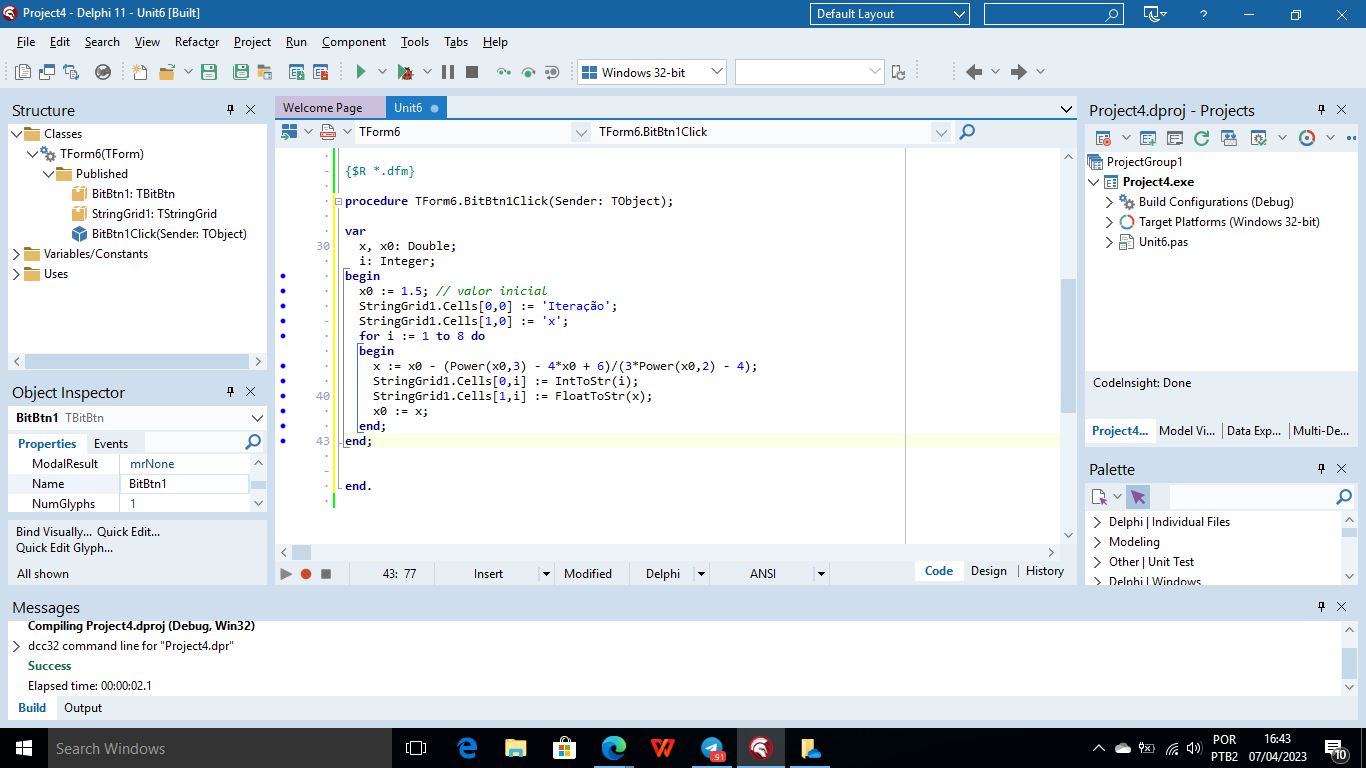Open the Model Vi... tab in Projects panel
This screenshot has width=1366, height=768.
pyautogui.click(x=1187, y=431)
